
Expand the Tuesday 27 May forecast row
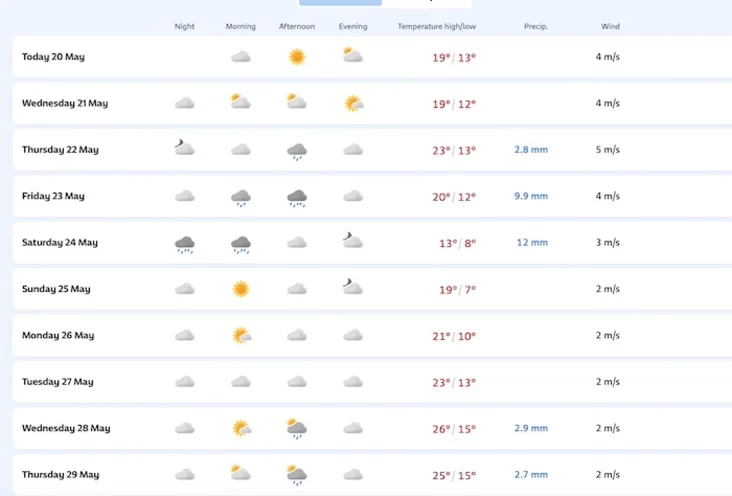pos(372,382)
